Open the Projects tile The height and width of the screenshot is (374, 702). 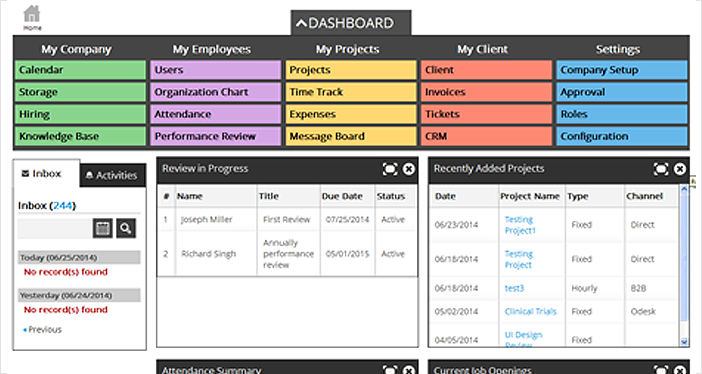[x=351, y=70]
